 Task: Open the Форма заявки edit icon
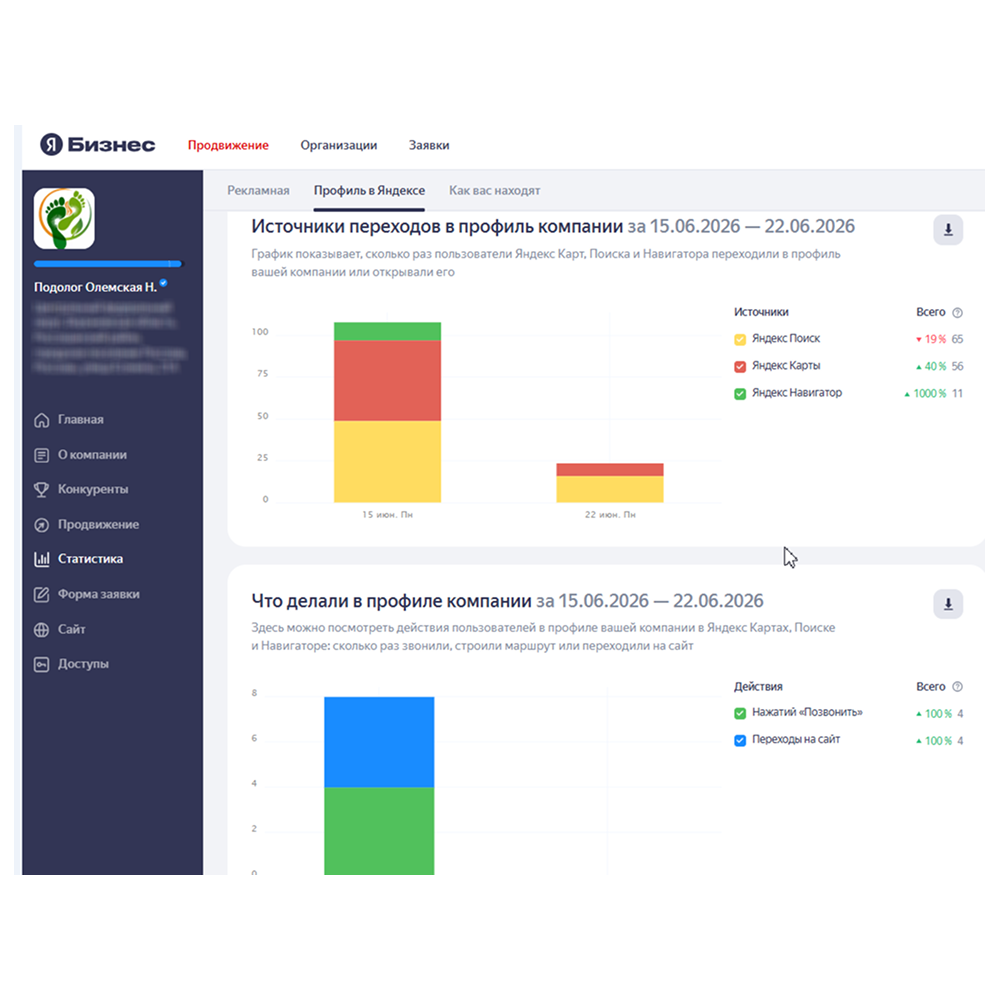[41, 594]
